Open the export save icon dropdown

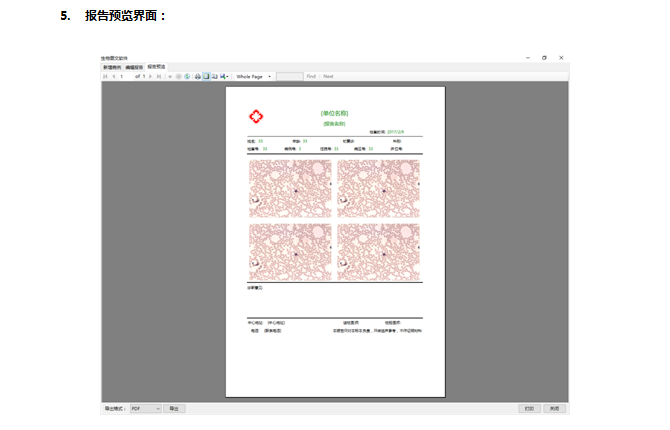point(225,76)
